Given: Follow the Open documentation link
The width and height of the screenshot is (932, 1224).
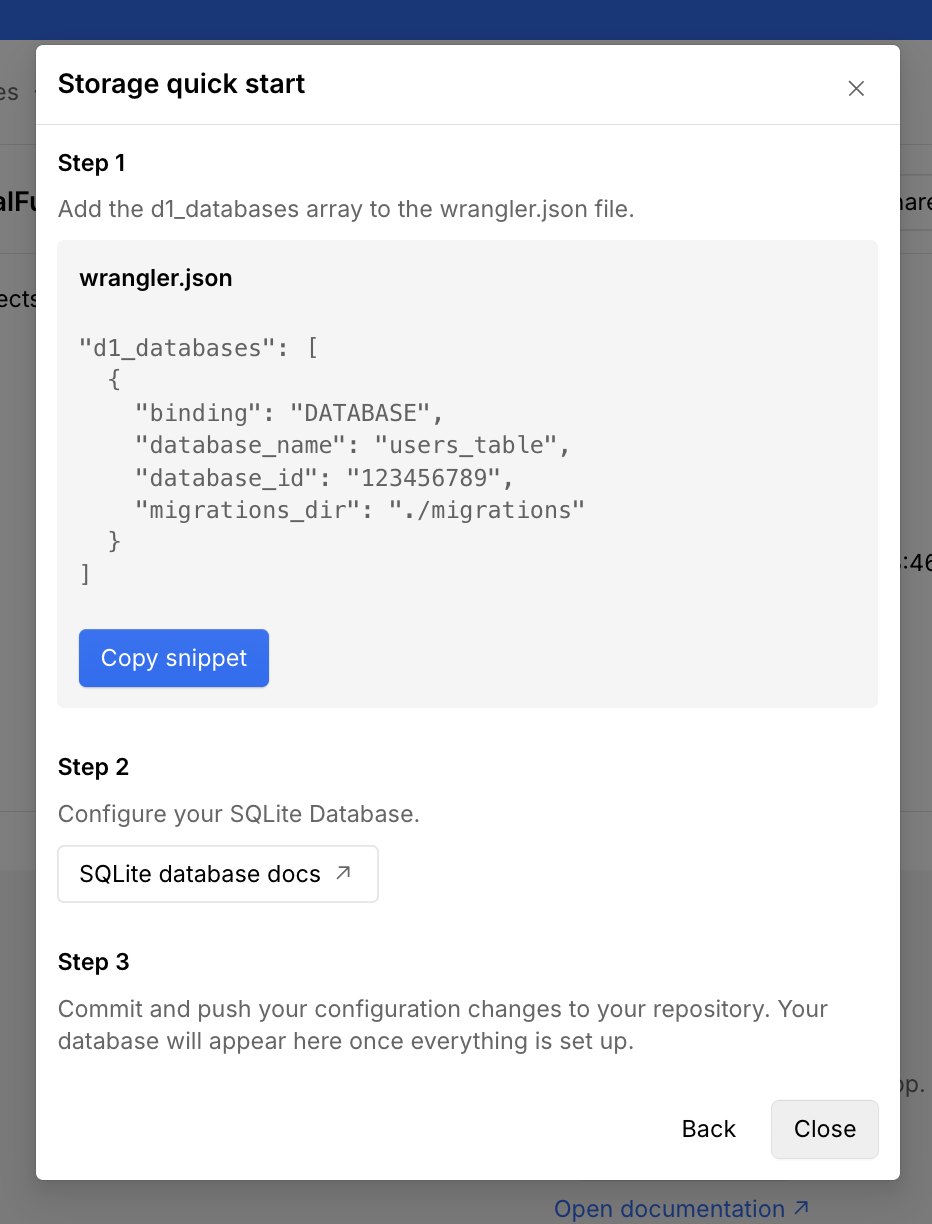Looking at the screenshot, I should (670, 1208).
